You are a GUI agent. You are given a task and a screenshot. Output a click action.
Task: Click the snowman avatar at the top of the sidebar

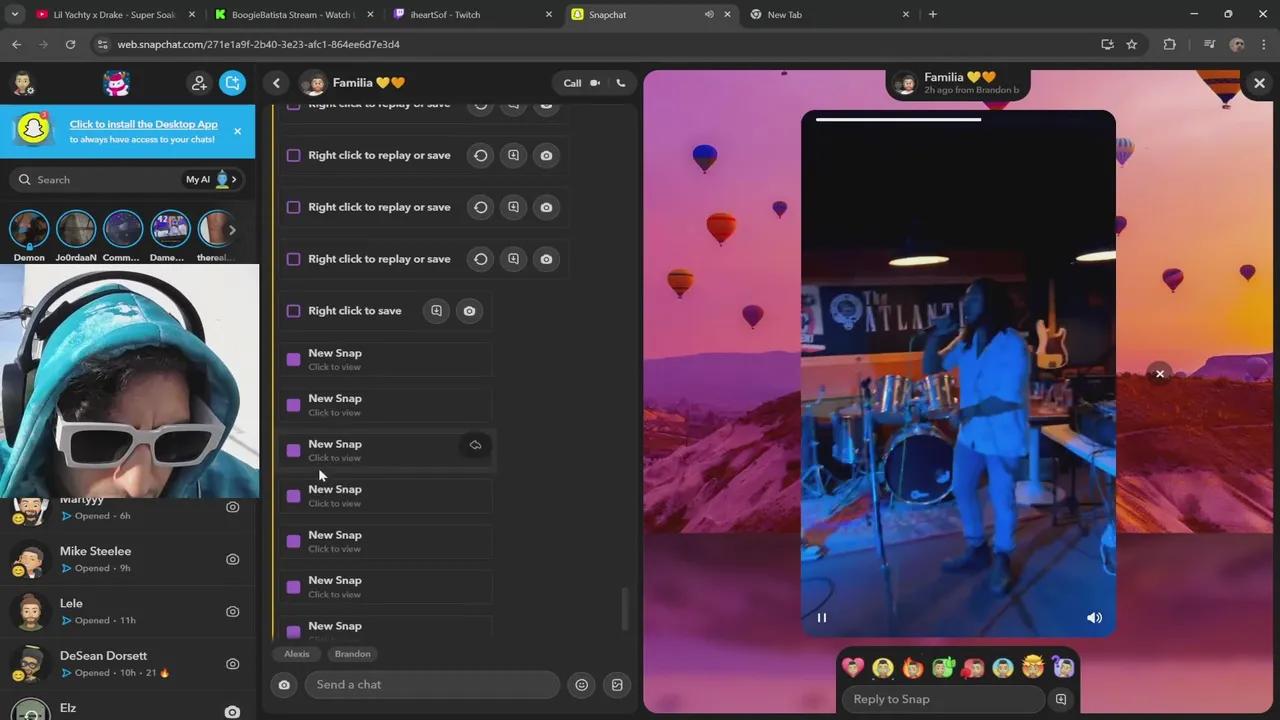(117, 83)
